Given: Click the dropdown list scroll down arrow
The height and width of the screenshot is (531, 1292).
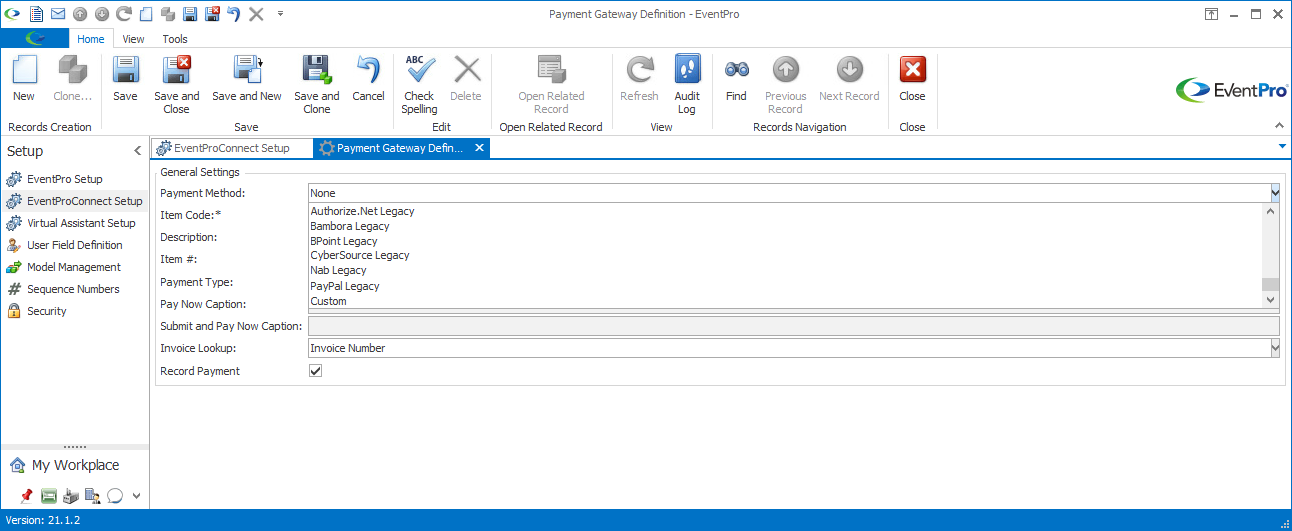Looking at the screenshot, I should click(1271, 300).
